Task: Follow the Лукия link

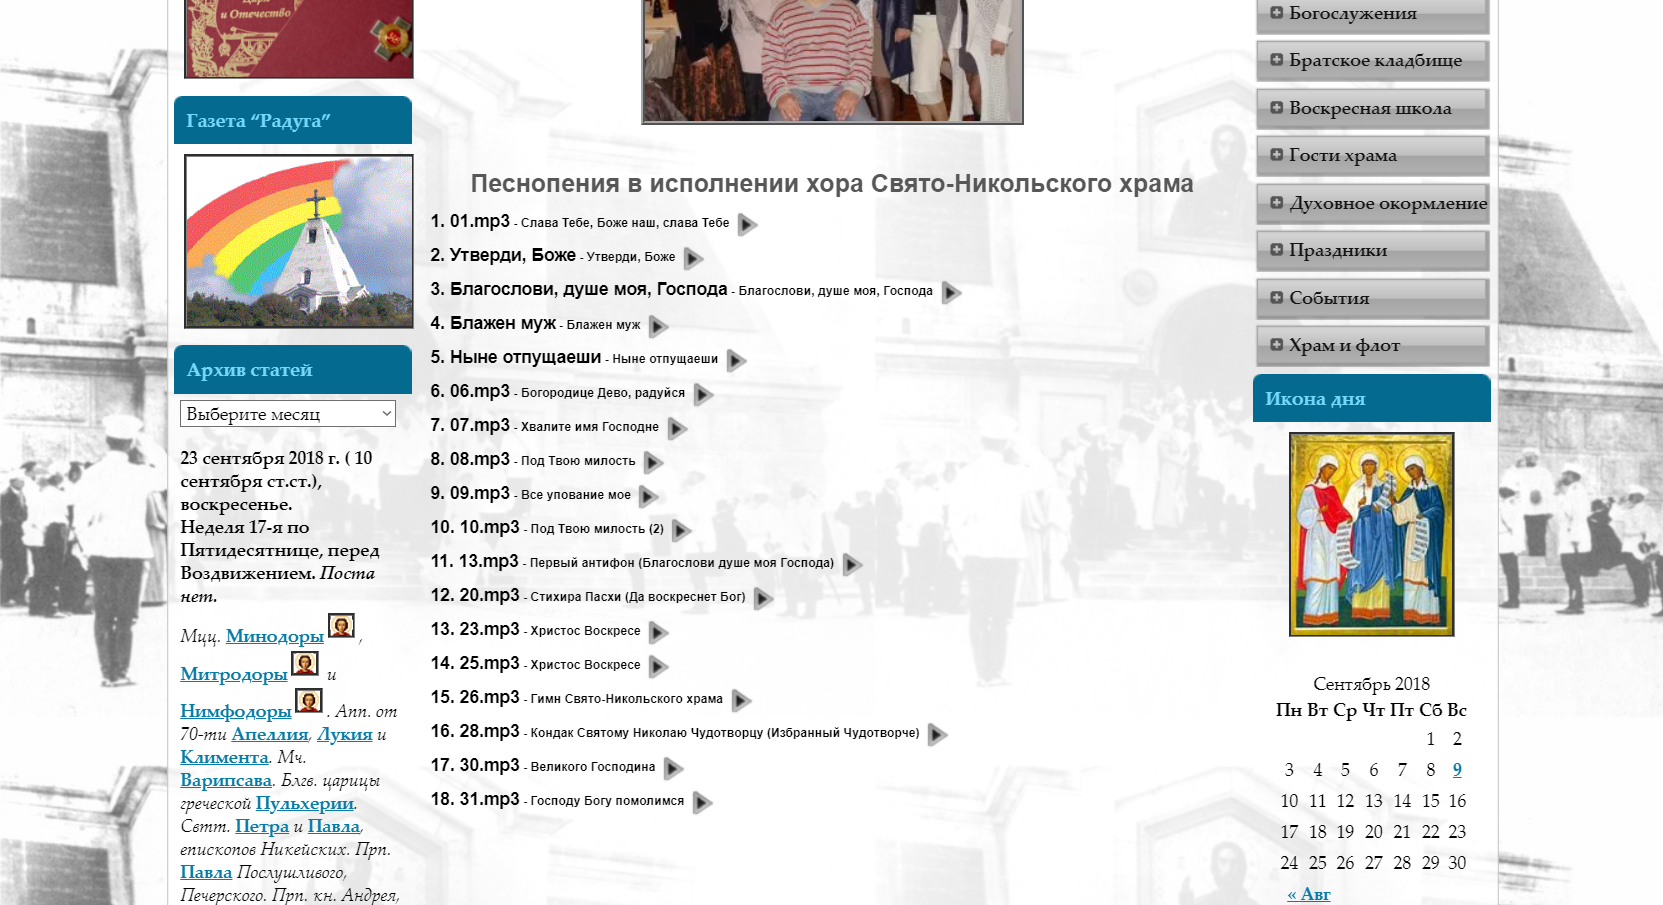Action: pos(345,734)
